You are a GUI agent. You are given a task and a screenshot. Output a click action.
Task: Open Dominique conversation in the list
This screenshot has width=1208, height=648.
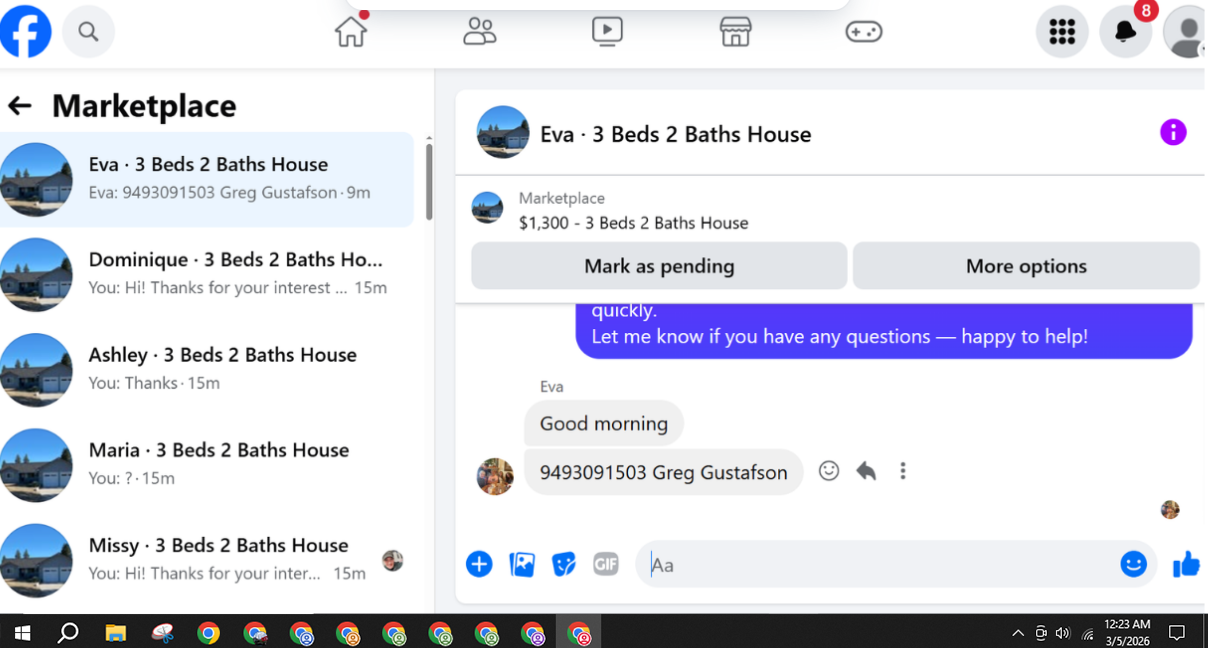207,275
